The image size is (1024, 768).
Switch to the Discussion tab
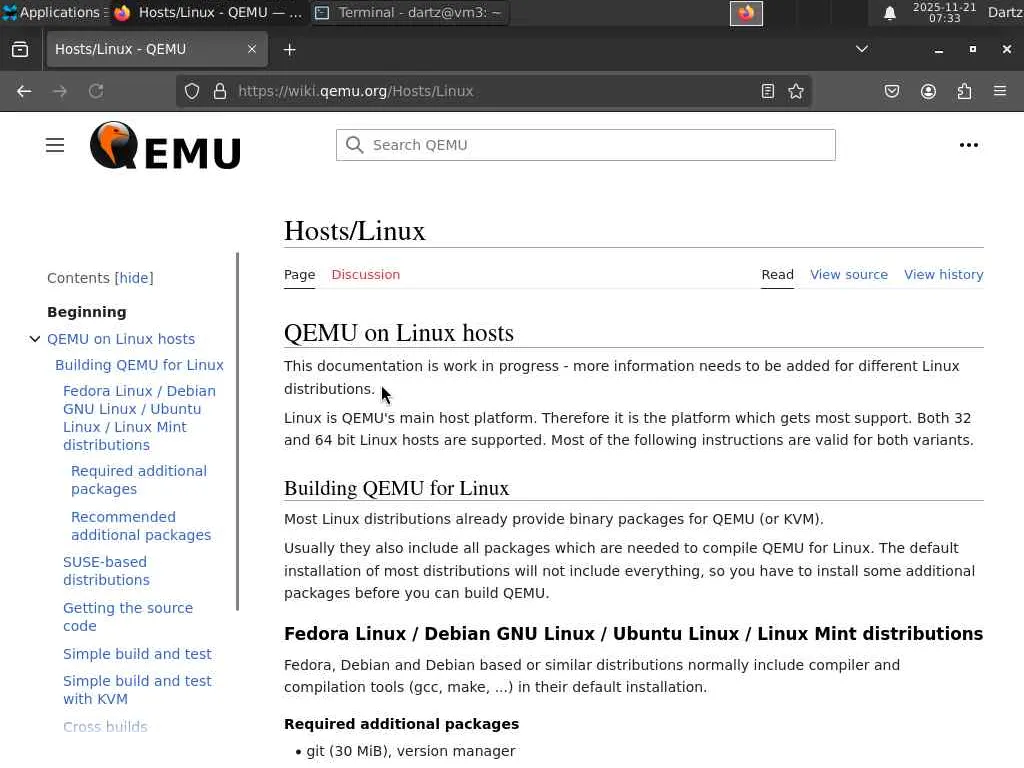click(366, 275)
